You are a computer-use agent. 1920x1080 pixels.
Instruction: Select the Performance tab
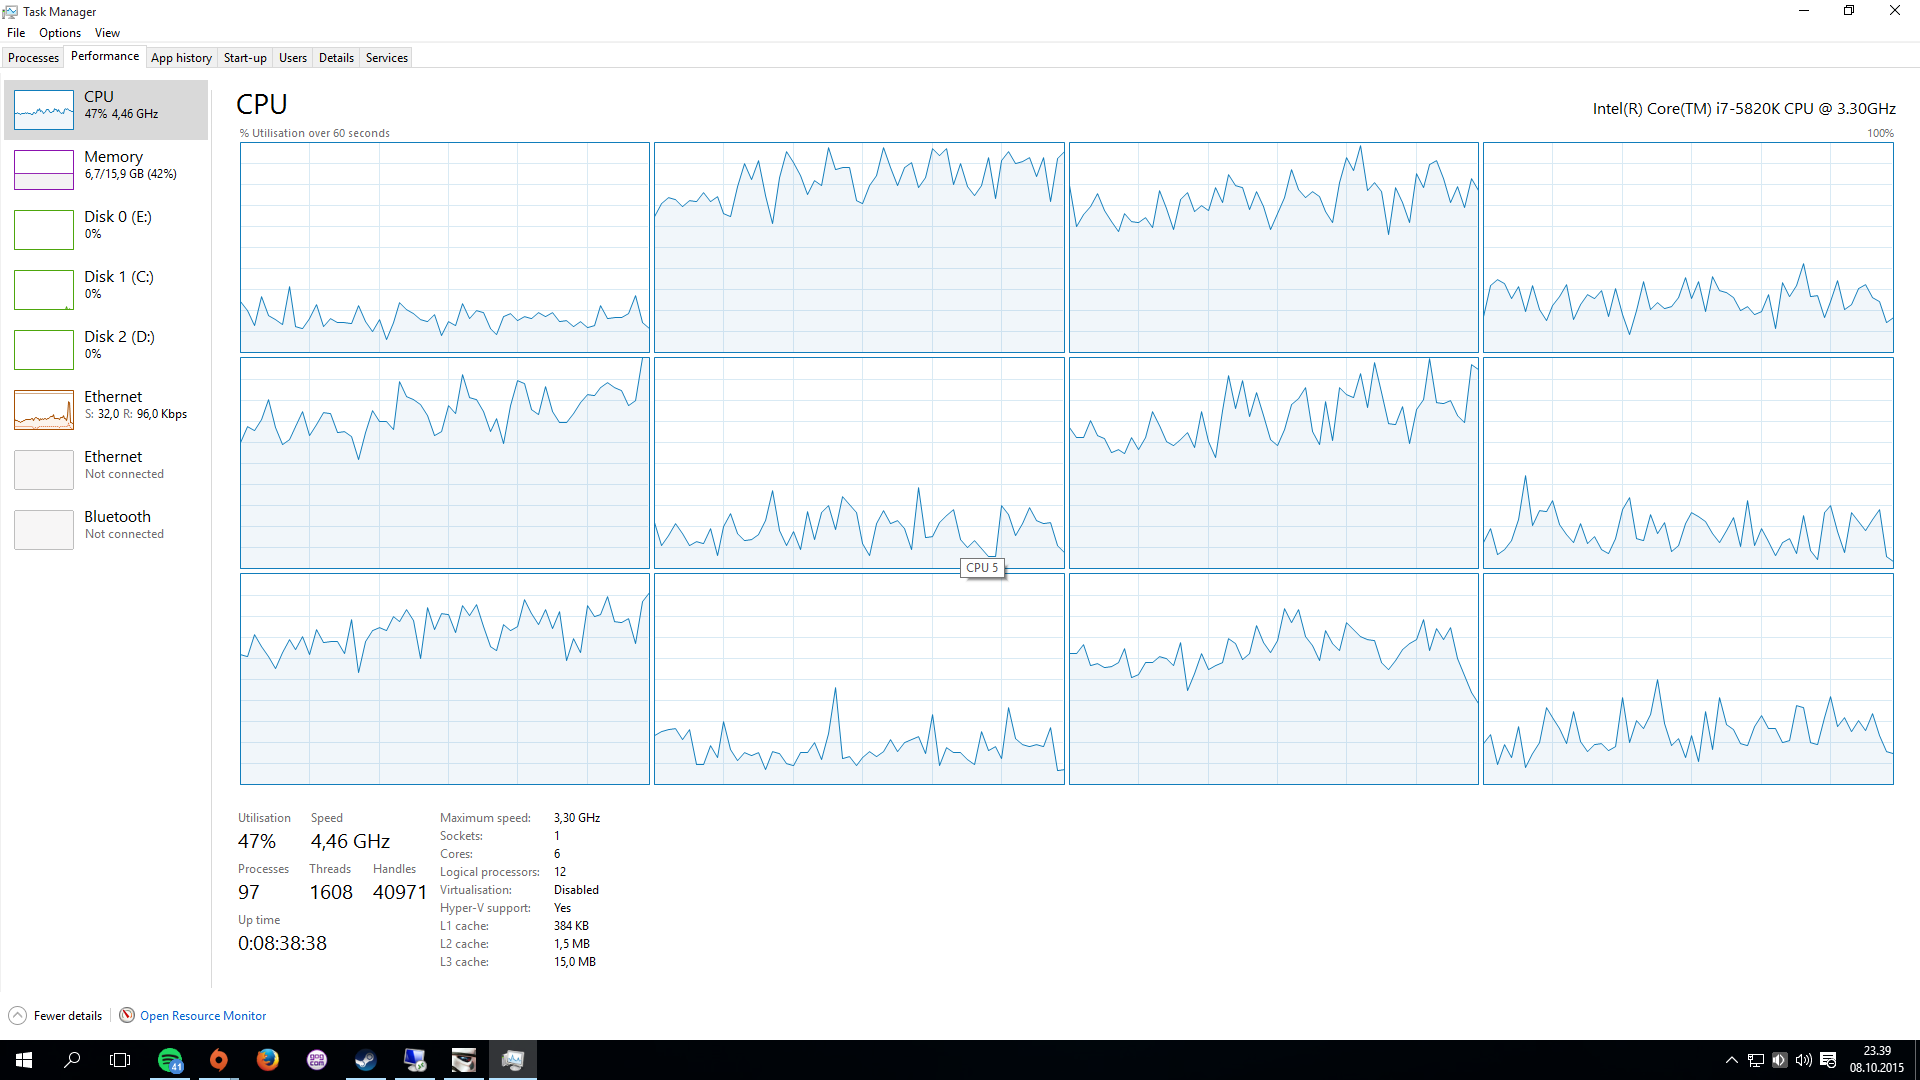[105, 56]
